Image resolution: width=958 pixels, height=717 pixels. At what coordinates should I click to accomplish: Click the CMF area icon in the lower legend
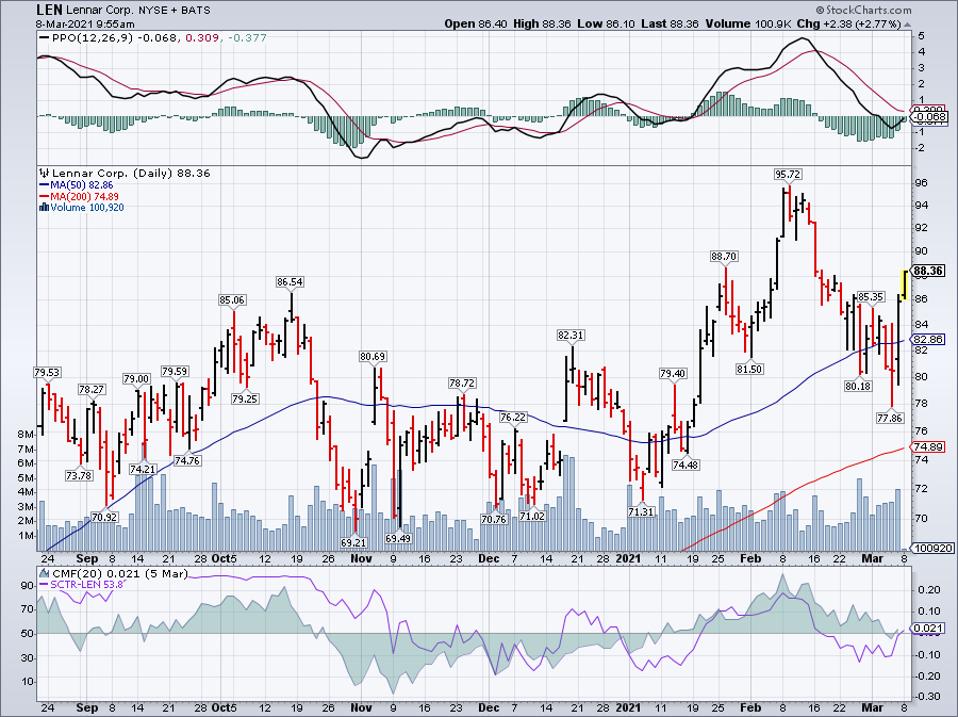[44, 573]
